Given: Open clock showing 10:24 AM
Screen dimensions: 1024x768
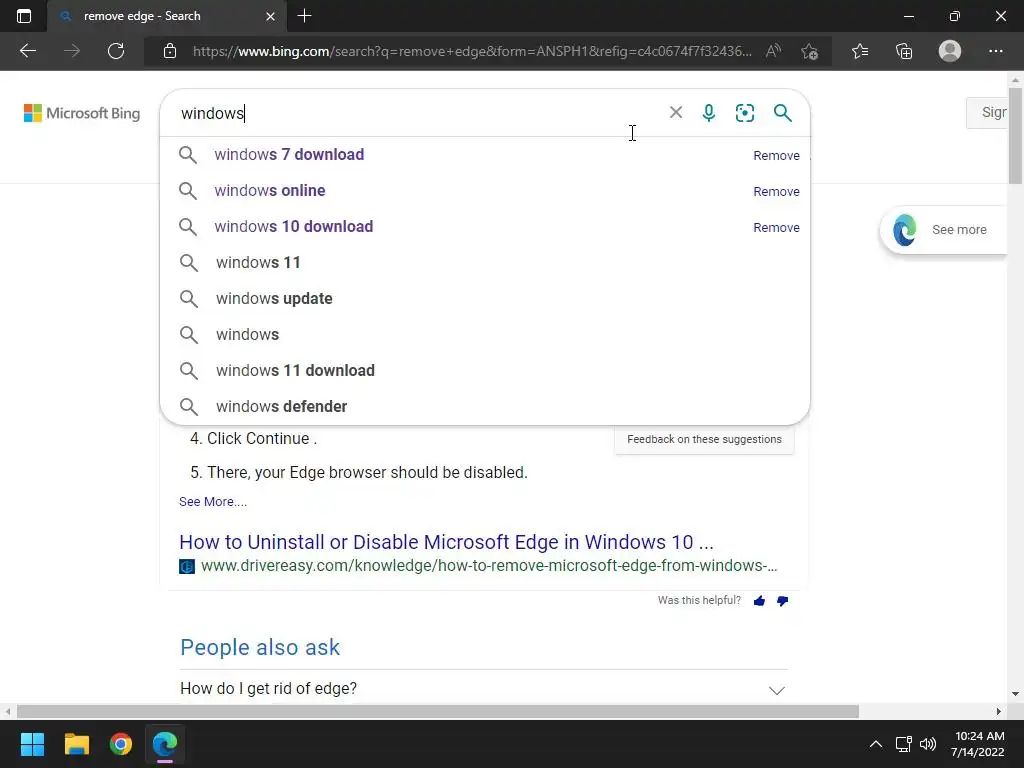Looking at the screenshot, I should pyautogui.click(x=978, y=744).
